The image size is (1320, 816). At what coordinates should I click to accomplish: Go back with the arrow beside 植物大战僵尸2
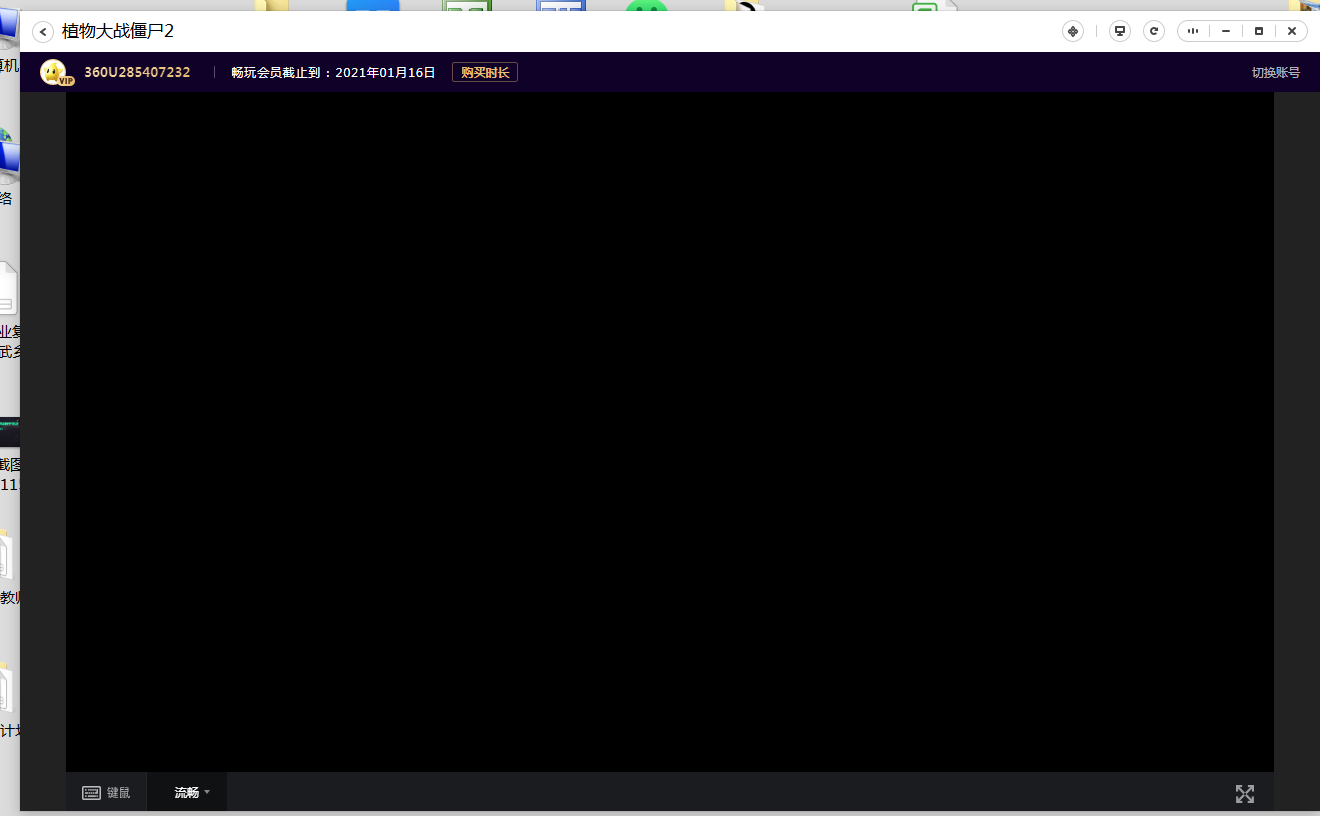pos(43,32)
